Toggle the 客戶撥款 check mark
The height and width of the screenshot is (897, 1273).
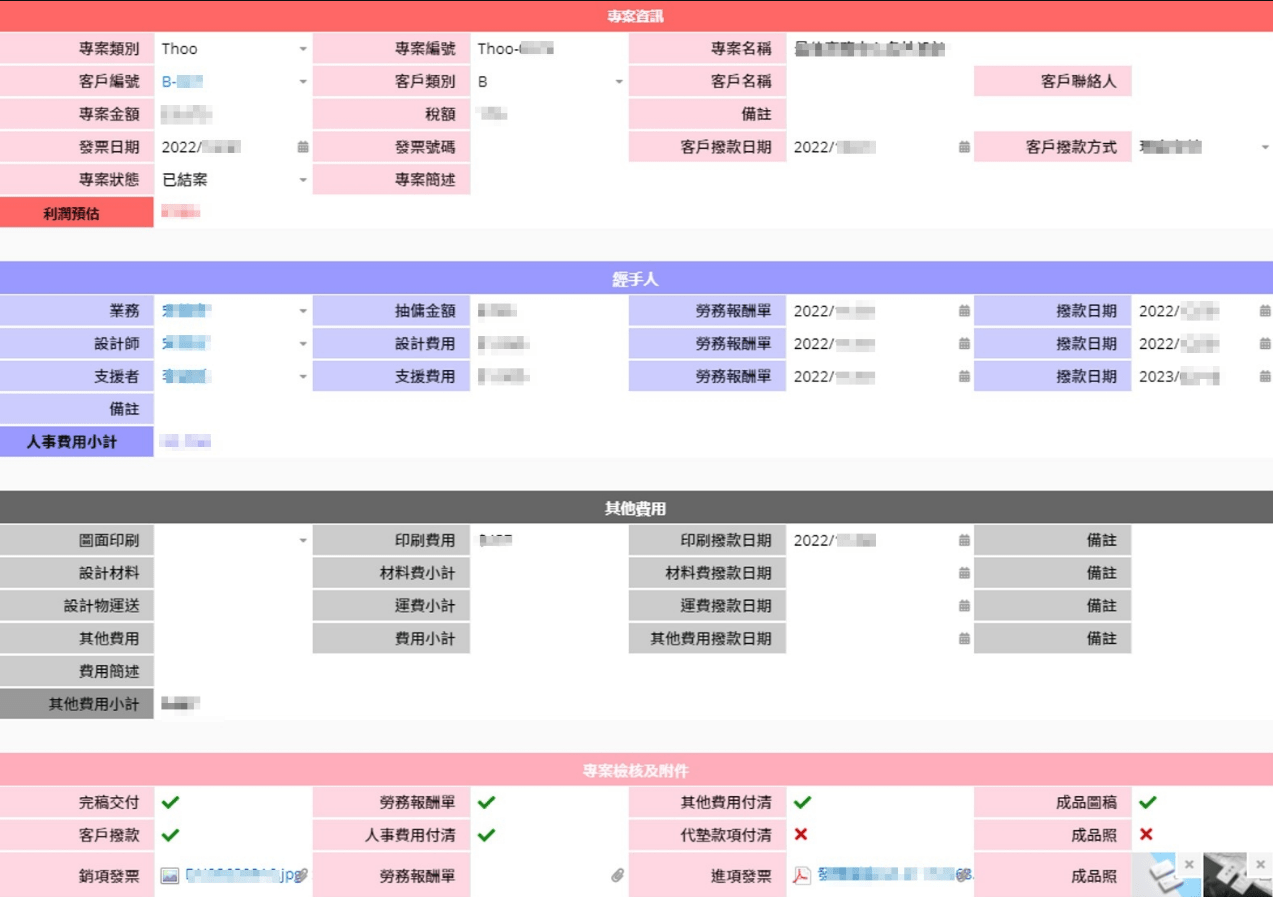(x=171, y=835)
